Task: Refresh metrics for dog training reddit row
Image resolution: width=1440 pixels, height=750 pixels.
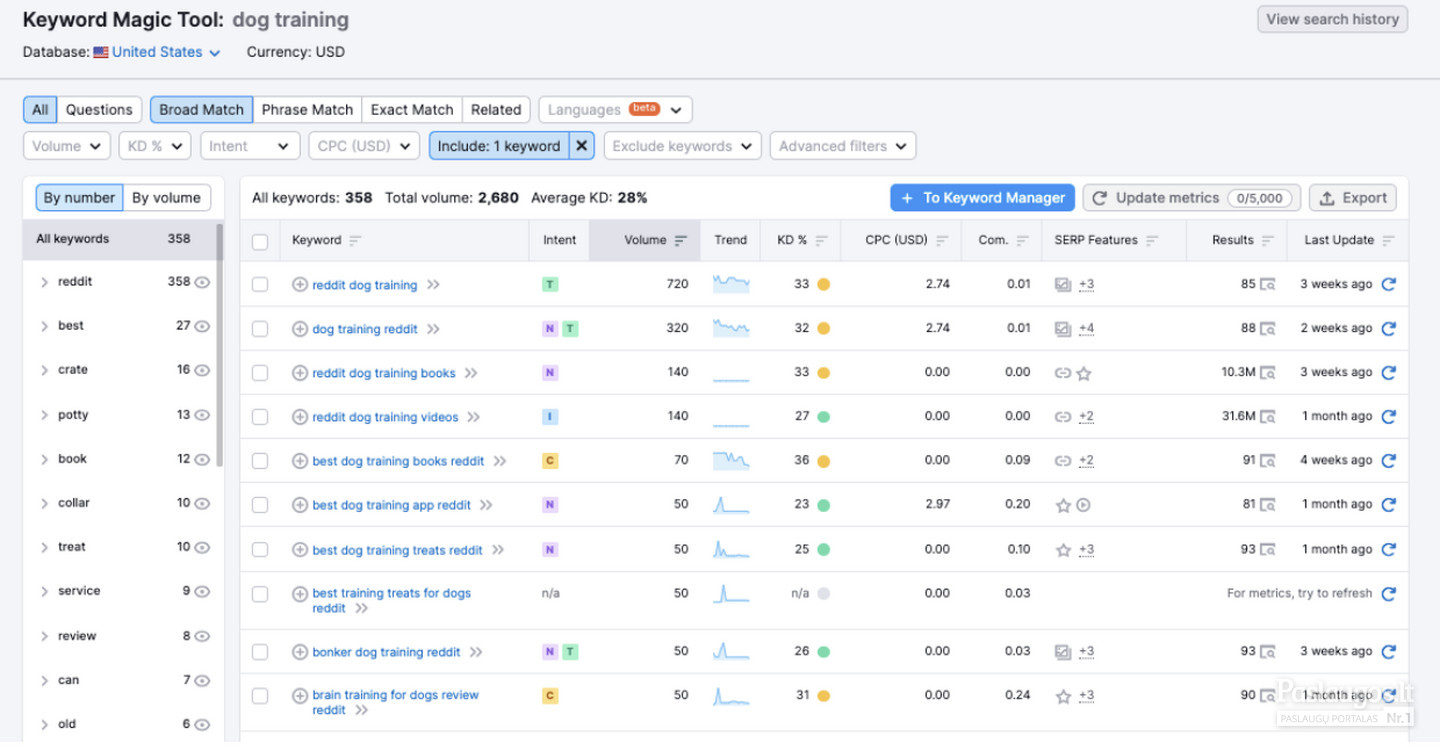Action: click(1388, 328)
